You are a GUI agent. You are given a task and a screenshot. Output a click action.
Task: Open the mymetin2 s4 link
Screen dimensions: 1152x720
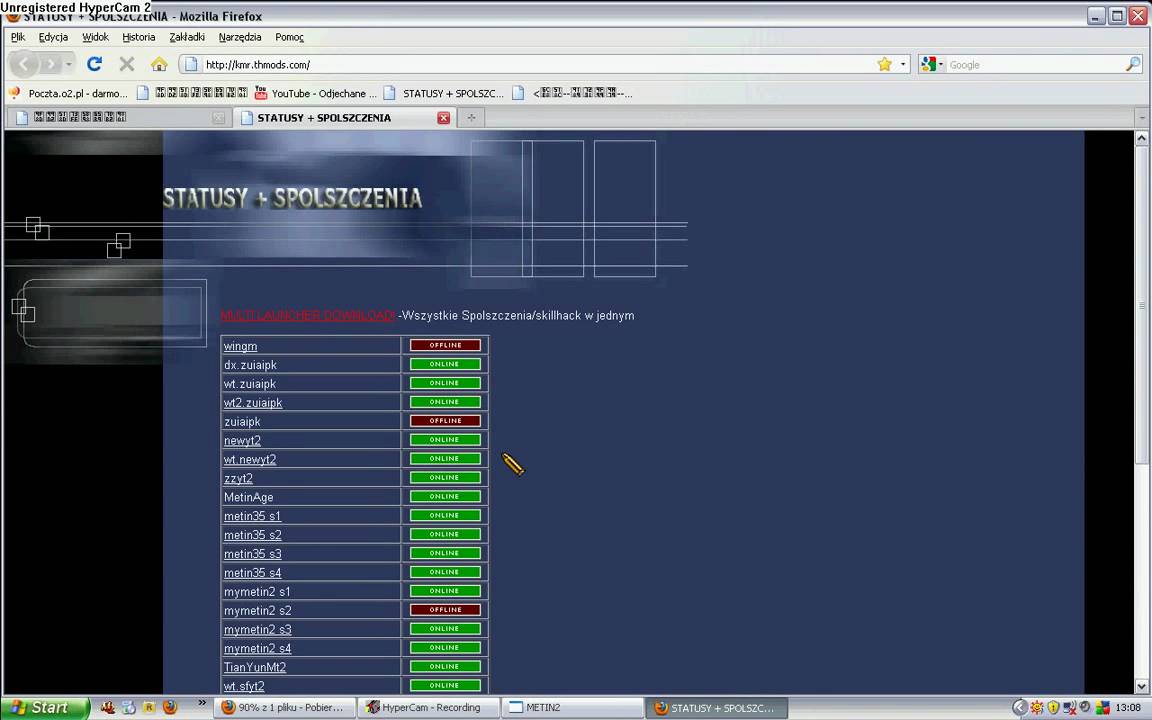click(257, 649)
